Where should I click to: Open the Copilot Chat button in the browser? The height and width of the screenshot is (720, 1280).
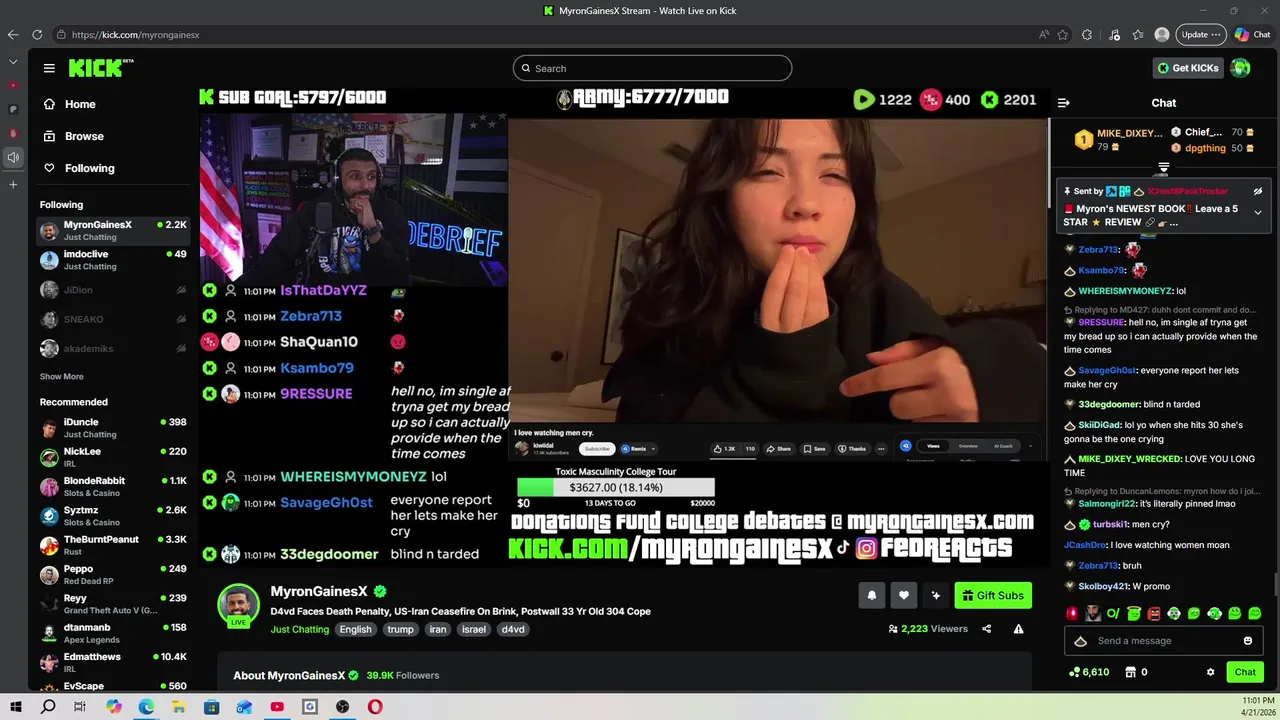click(x=1252, y=34)
